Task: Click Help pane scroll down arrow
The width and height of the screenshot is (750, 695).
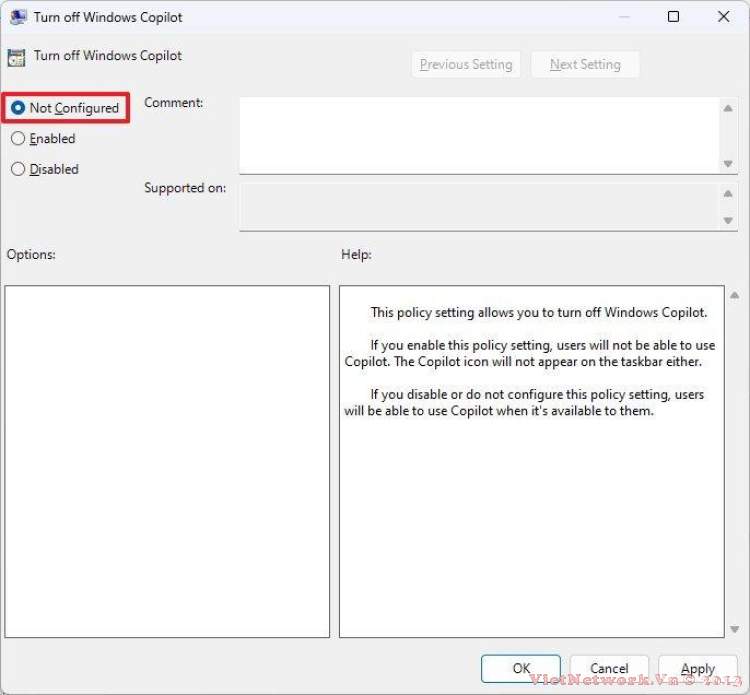Action: point(735,629)
